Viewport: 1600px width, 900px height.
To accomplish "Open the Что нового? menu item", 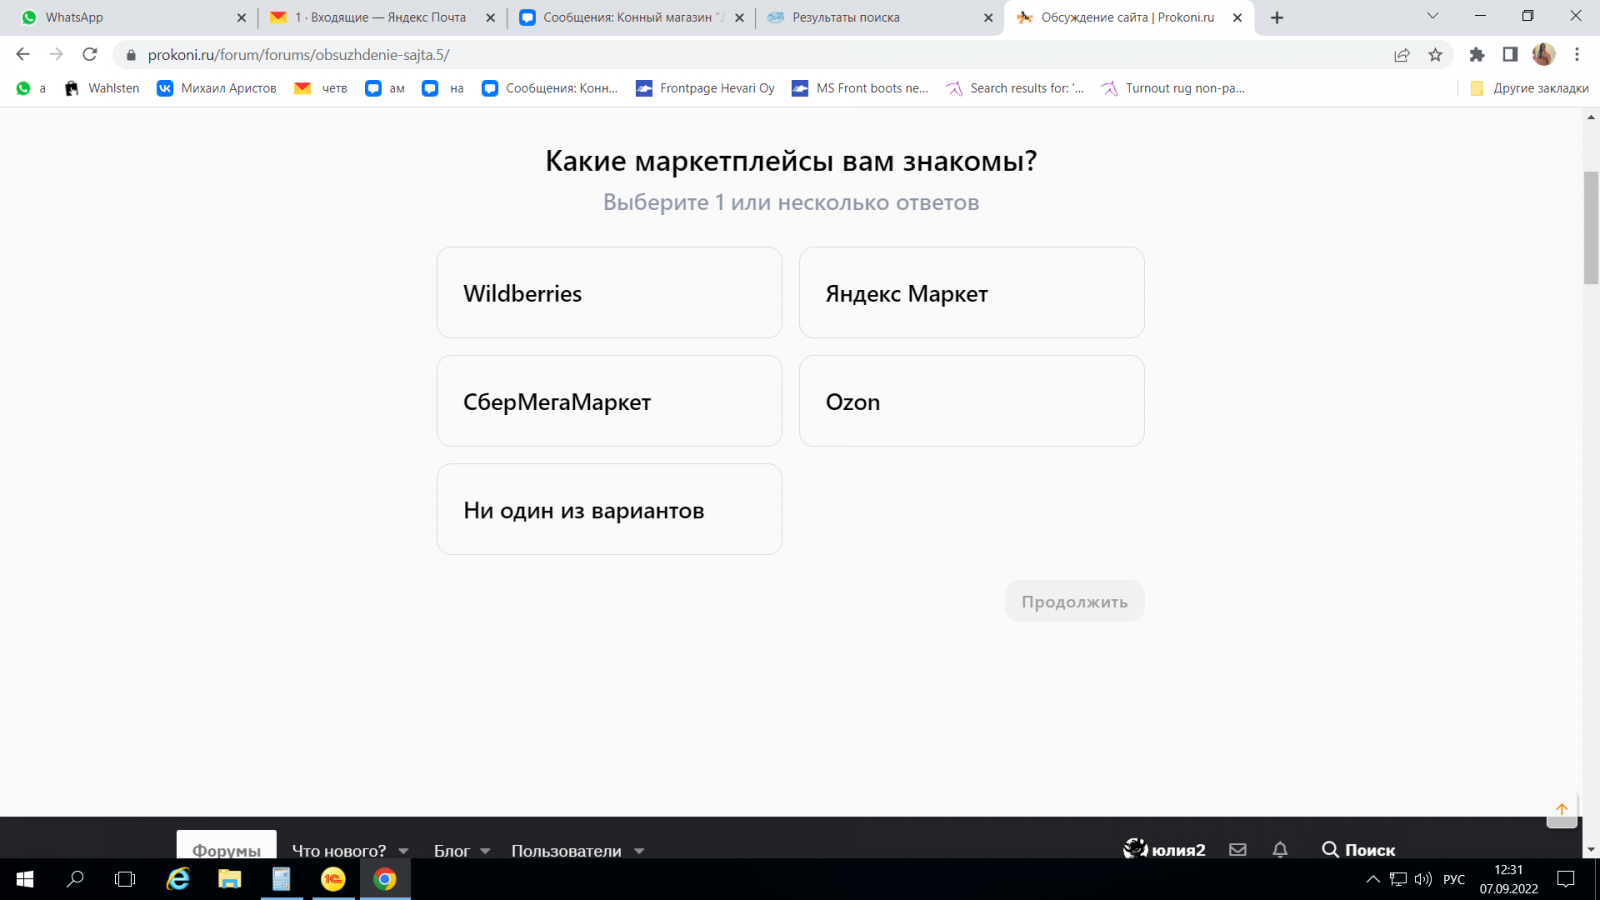I will [339, 850].
